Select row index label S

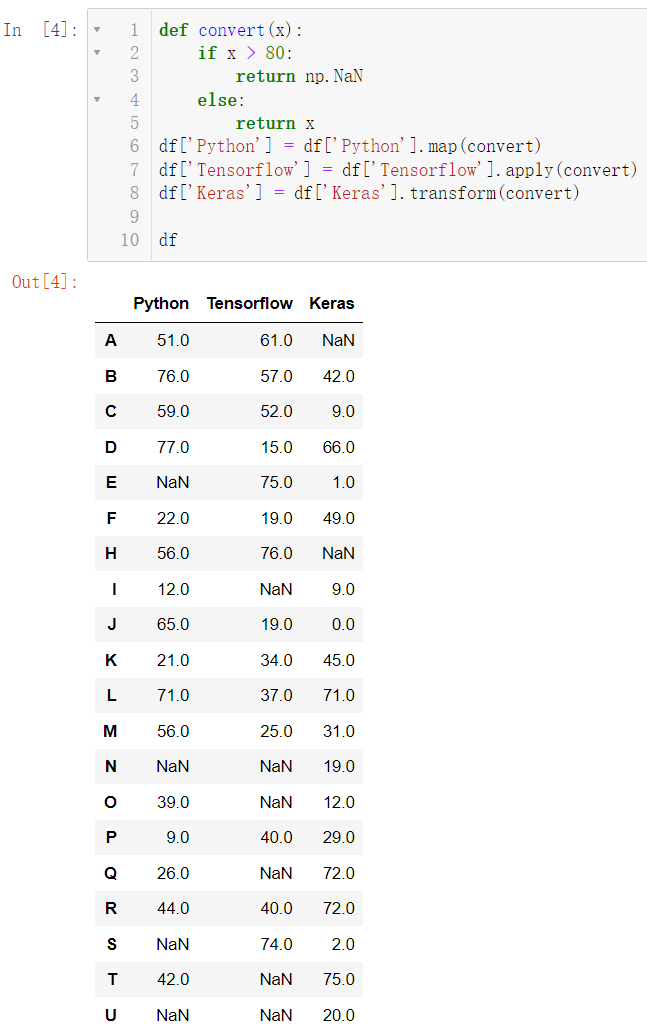click(x=111, y=944)
